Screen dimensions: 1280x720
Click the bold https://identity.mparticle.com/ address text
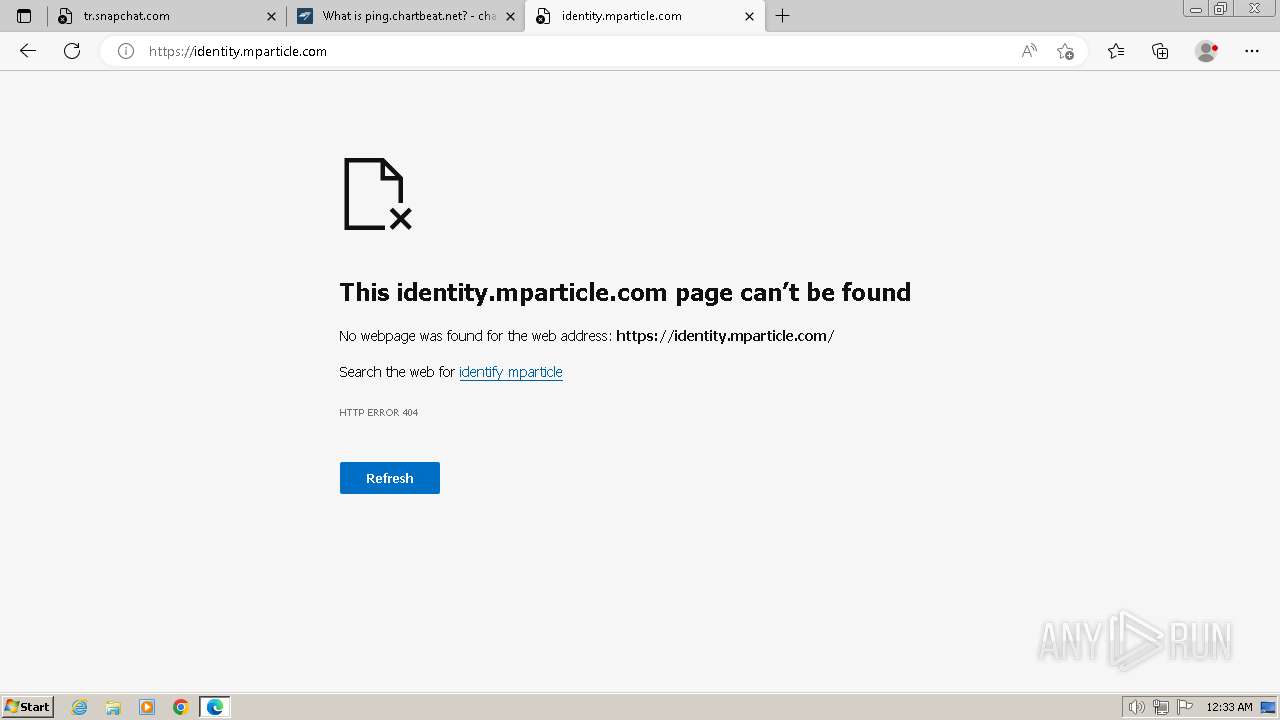click(725, 336)
